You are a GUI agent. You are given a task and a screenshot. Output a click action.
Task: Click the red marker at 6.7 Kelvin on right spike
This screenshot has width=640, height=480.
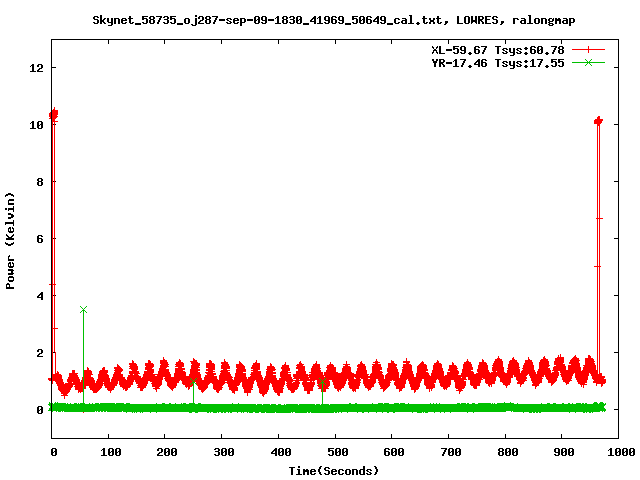599,219
